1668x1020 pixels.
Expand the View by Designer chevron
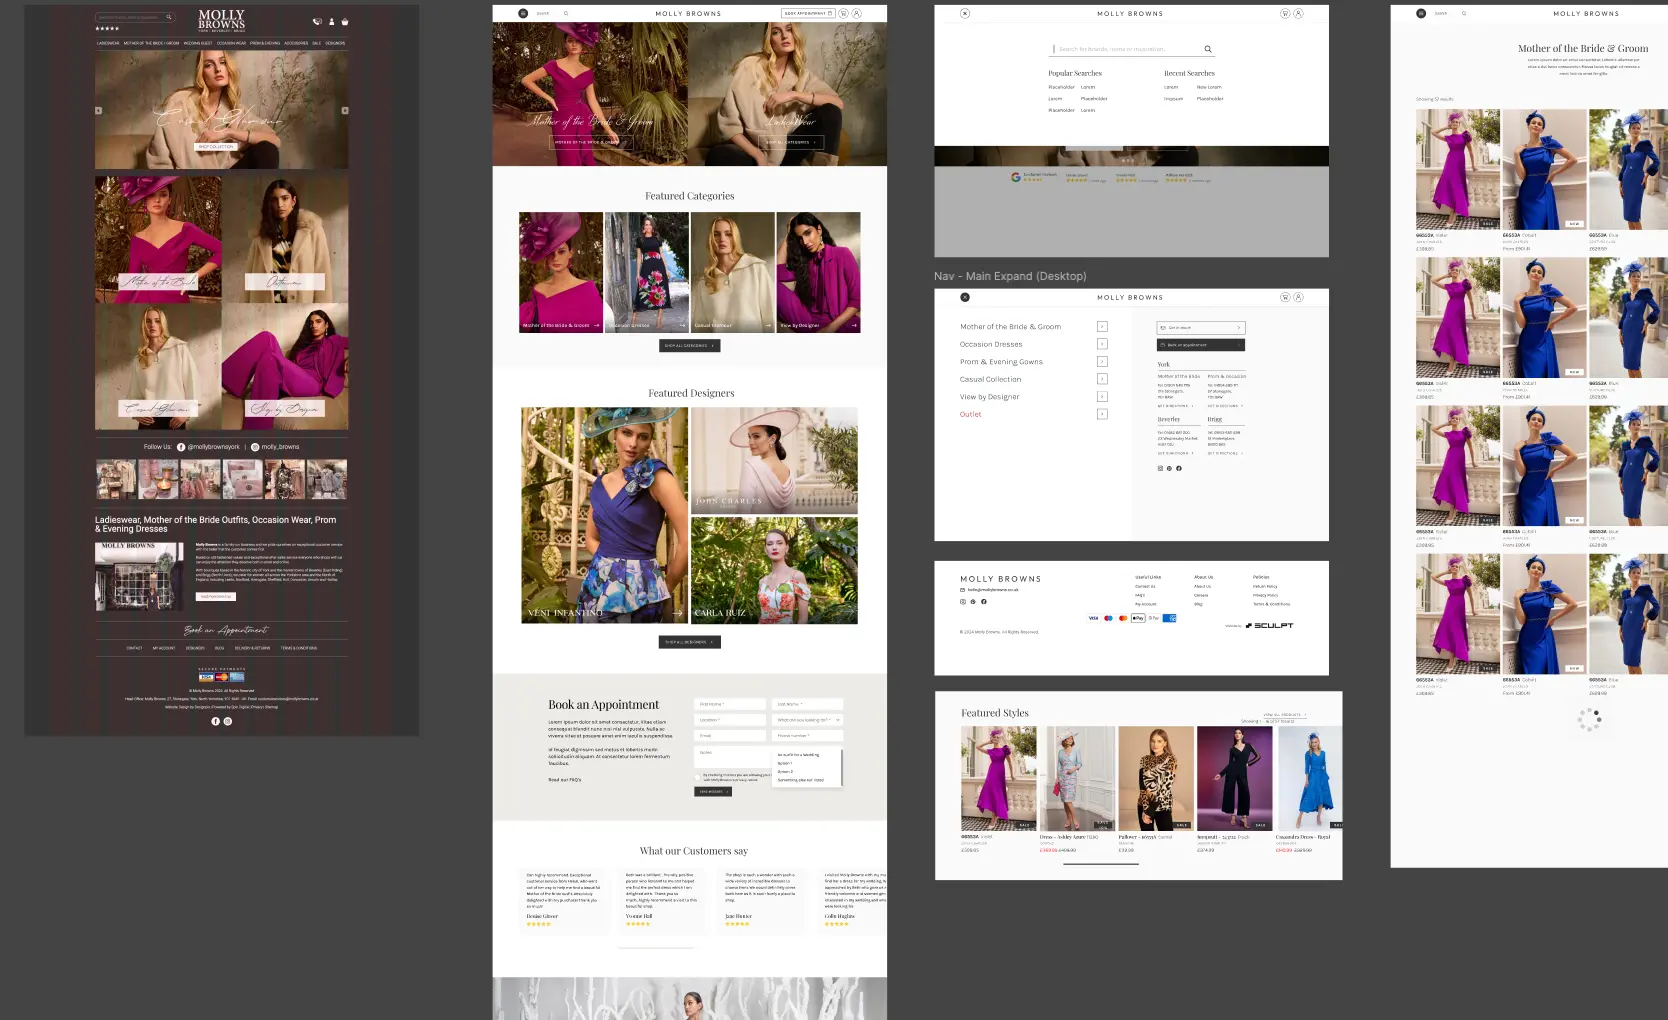coord(1102,396)
